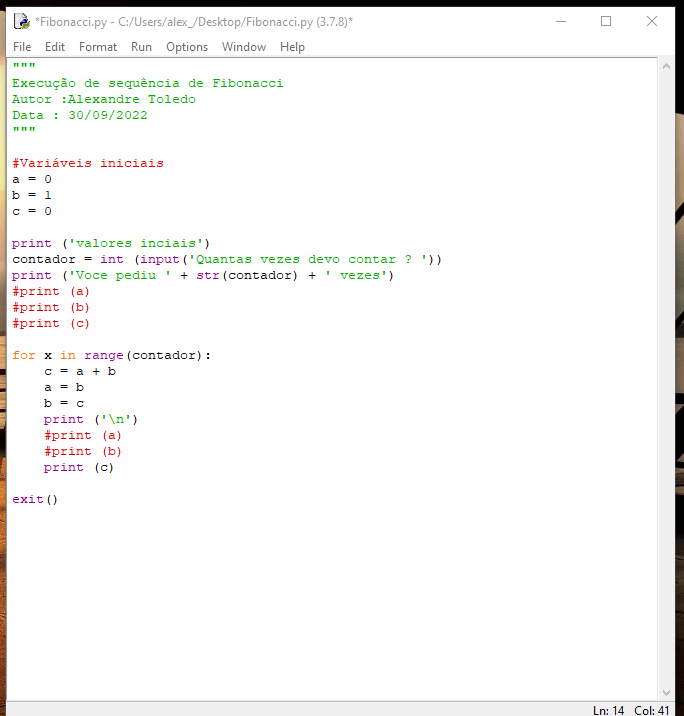684x716 pixels.
Task: Close the Fibonacci.py window
Action: click(x=652, y=21)
